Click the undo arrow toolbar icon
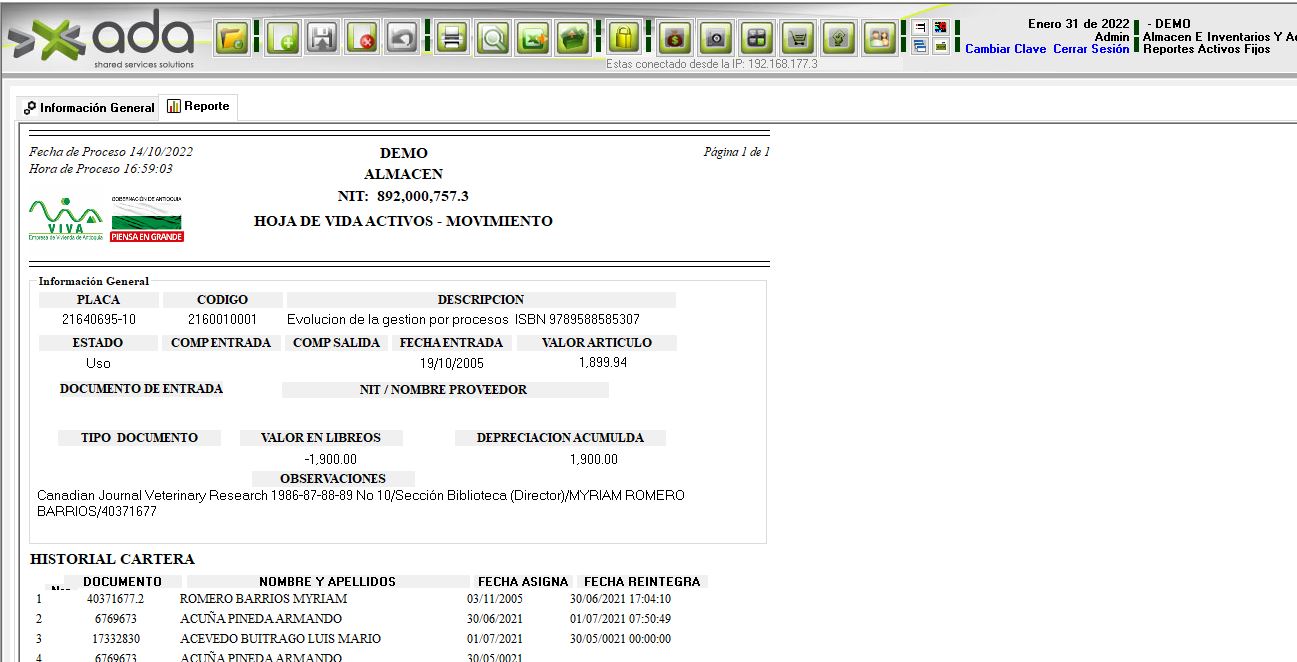Image resolution: width=1297 pixels, height=662 pixels. click(402, 39)
